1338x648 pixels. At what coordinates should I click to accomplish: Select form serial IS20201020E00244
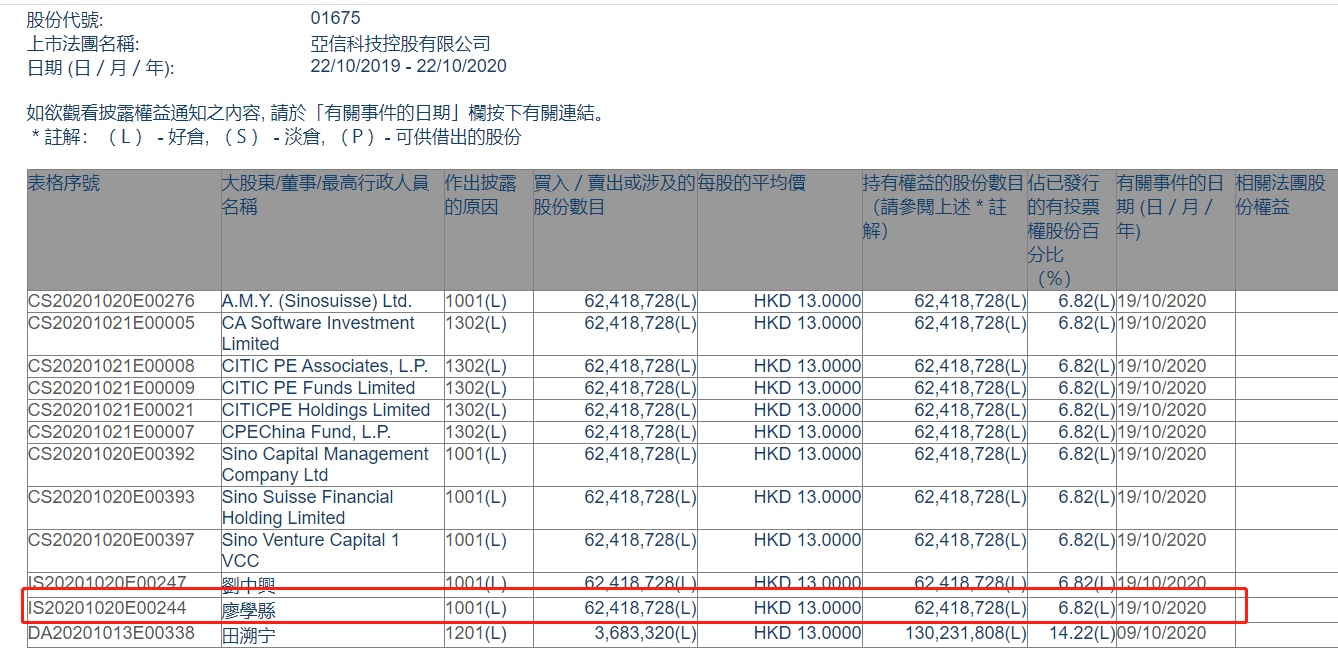pyautogui.click(x=107, y=608)
